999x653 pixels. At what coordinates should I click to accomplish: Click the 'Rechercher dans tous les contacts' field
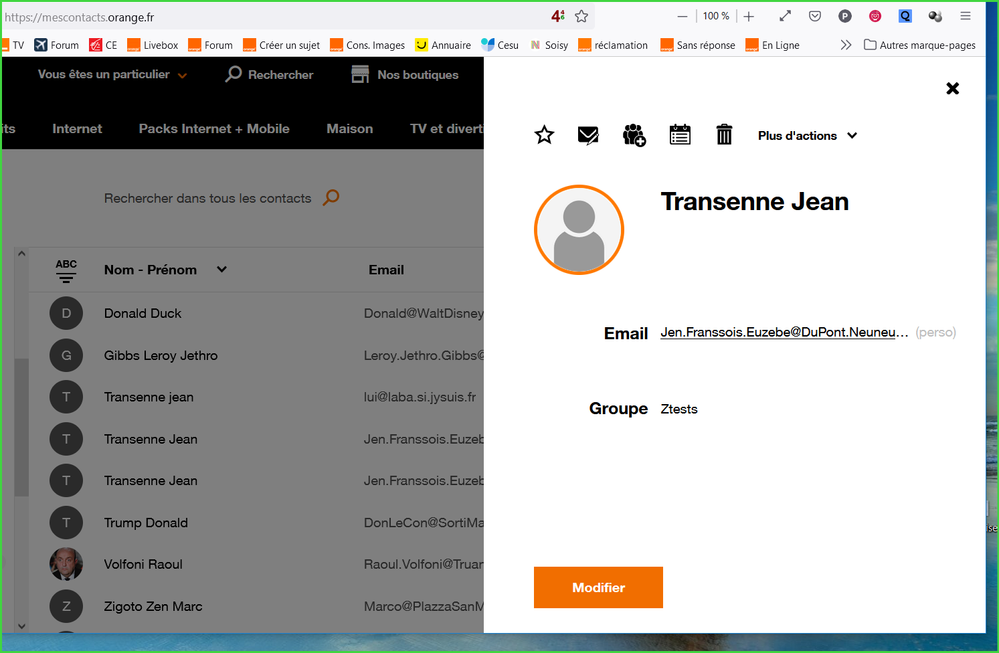207,199
